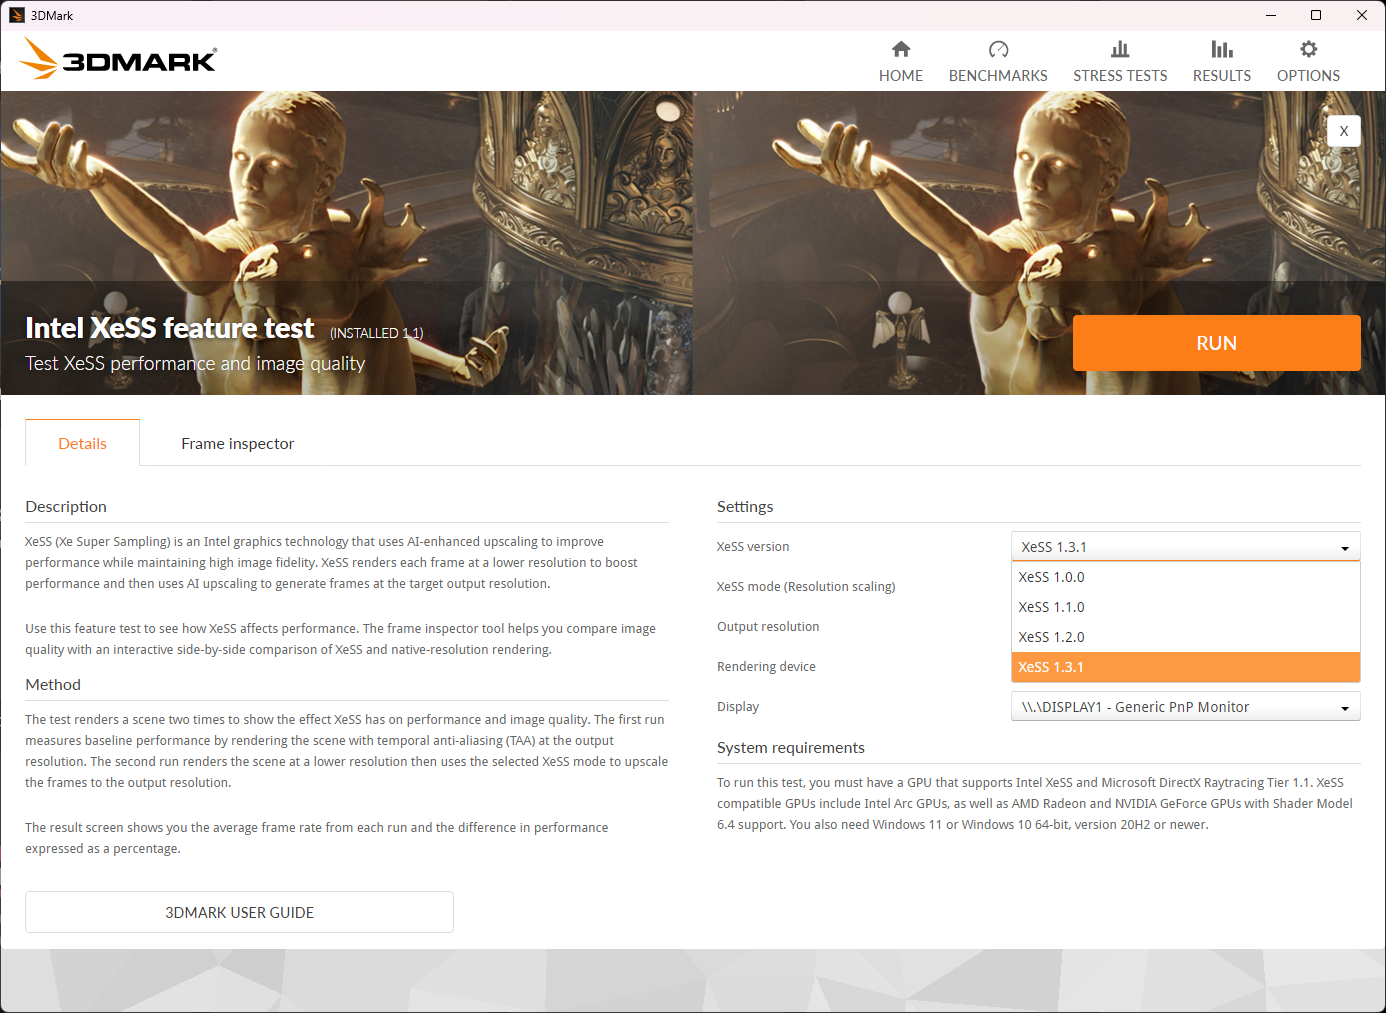This screenshot has height=1013, width=1386.
Task: Choose XeSS 1.1.0 in the dropdown
Action: pyautogui.click(x=1051, y=607)
